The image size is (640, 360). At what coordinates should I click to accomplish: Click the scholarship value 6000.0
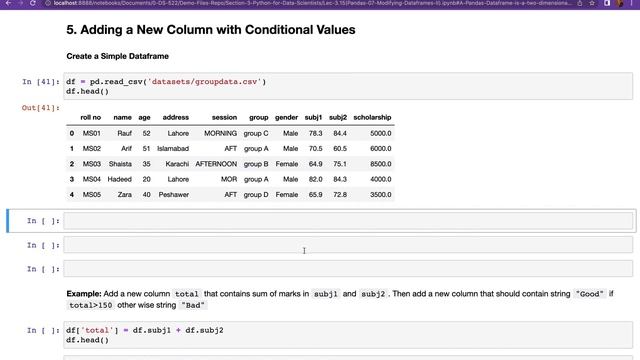pyautogui.click(x=380, y=149)
